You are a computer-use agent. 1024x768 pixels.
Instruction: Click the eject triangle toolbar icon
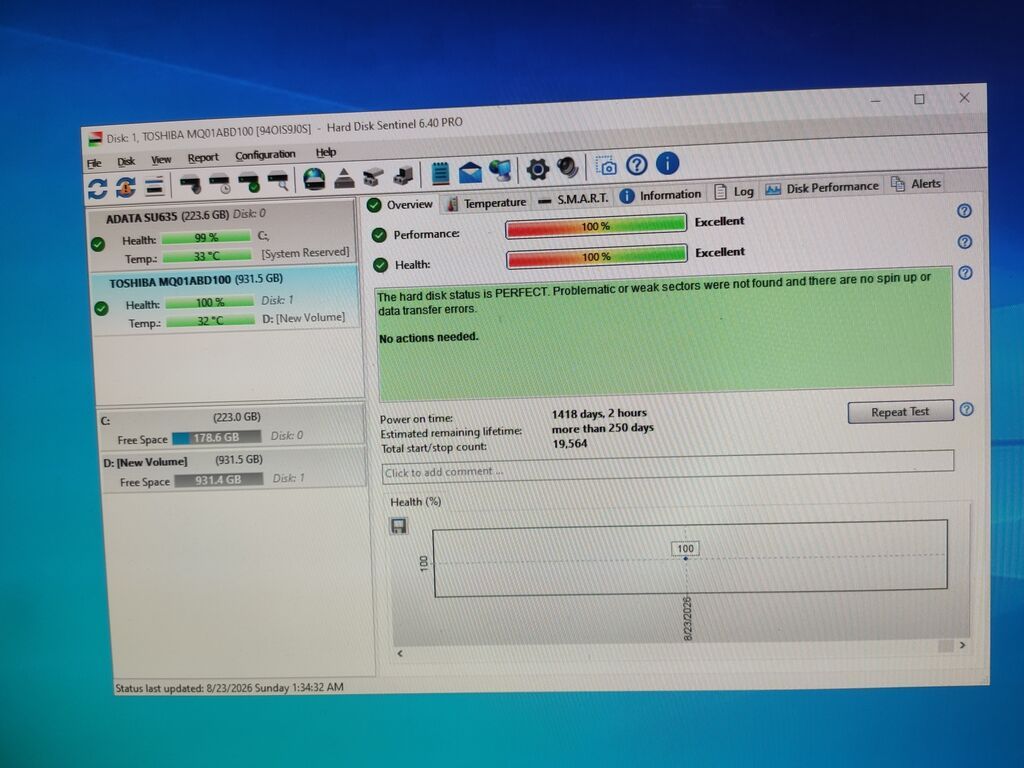(344, 178)
